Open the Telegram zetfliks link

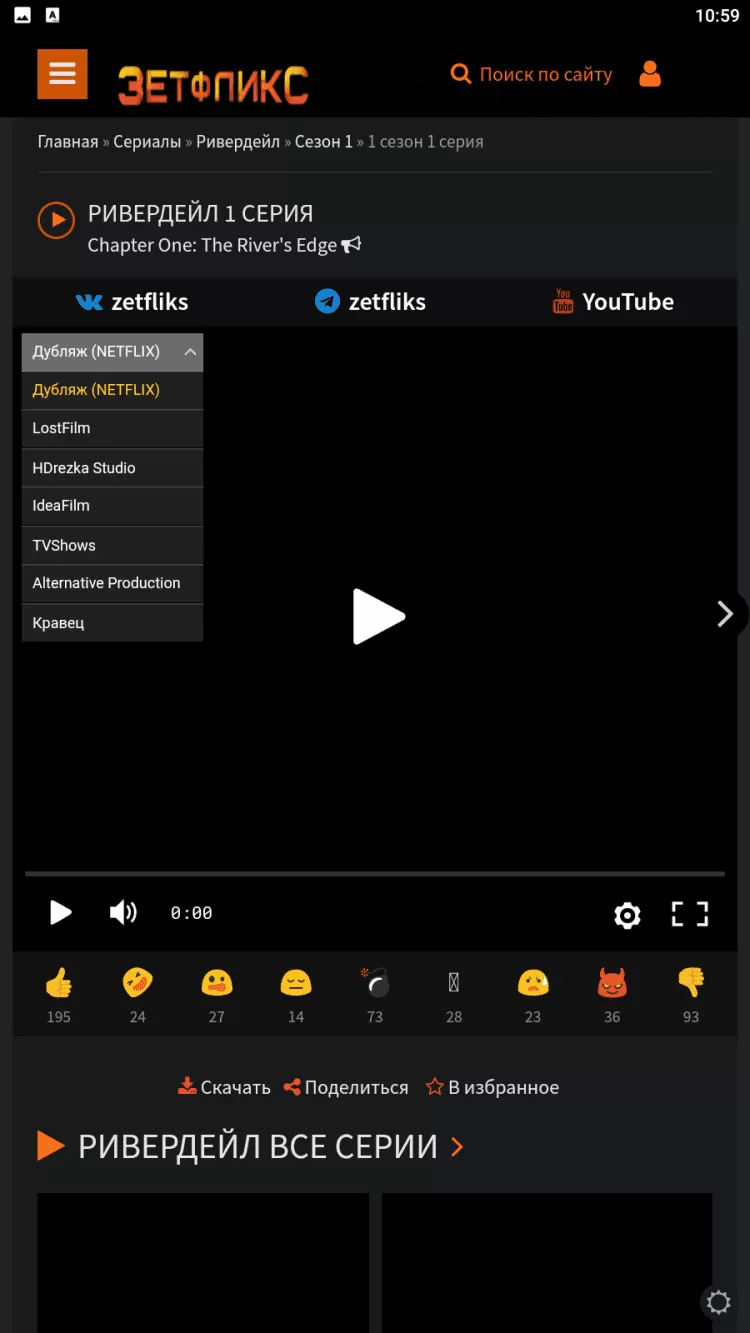(370, 302)
